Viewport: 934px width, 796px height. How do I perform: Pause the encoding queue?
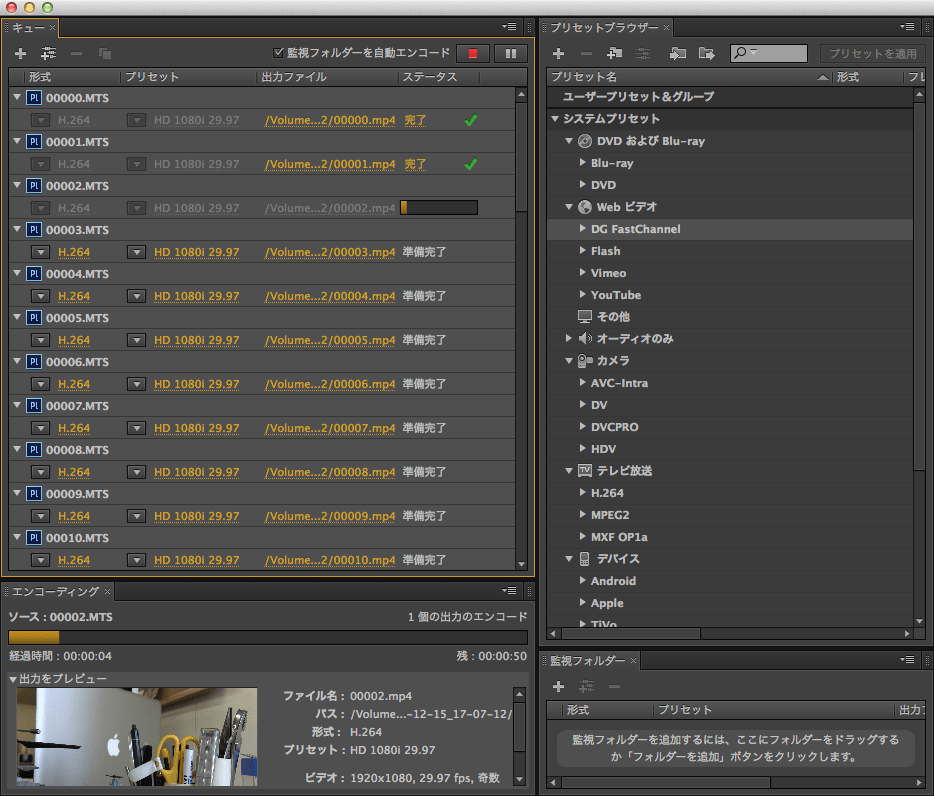511,53
